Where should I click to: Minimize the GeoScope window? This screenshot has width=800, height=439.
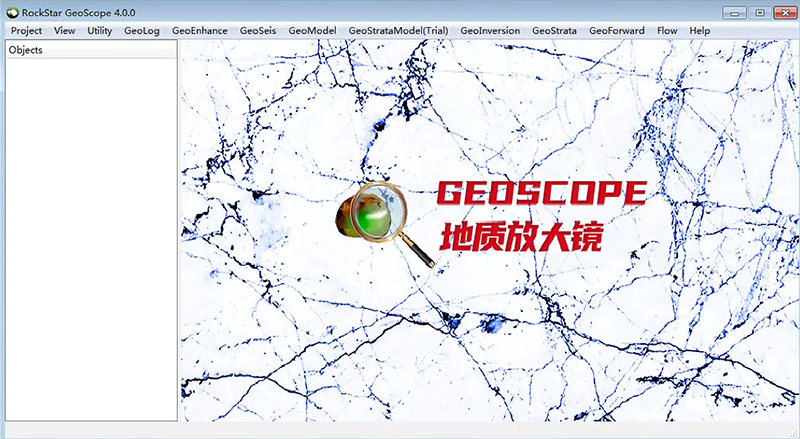point(735,13)
